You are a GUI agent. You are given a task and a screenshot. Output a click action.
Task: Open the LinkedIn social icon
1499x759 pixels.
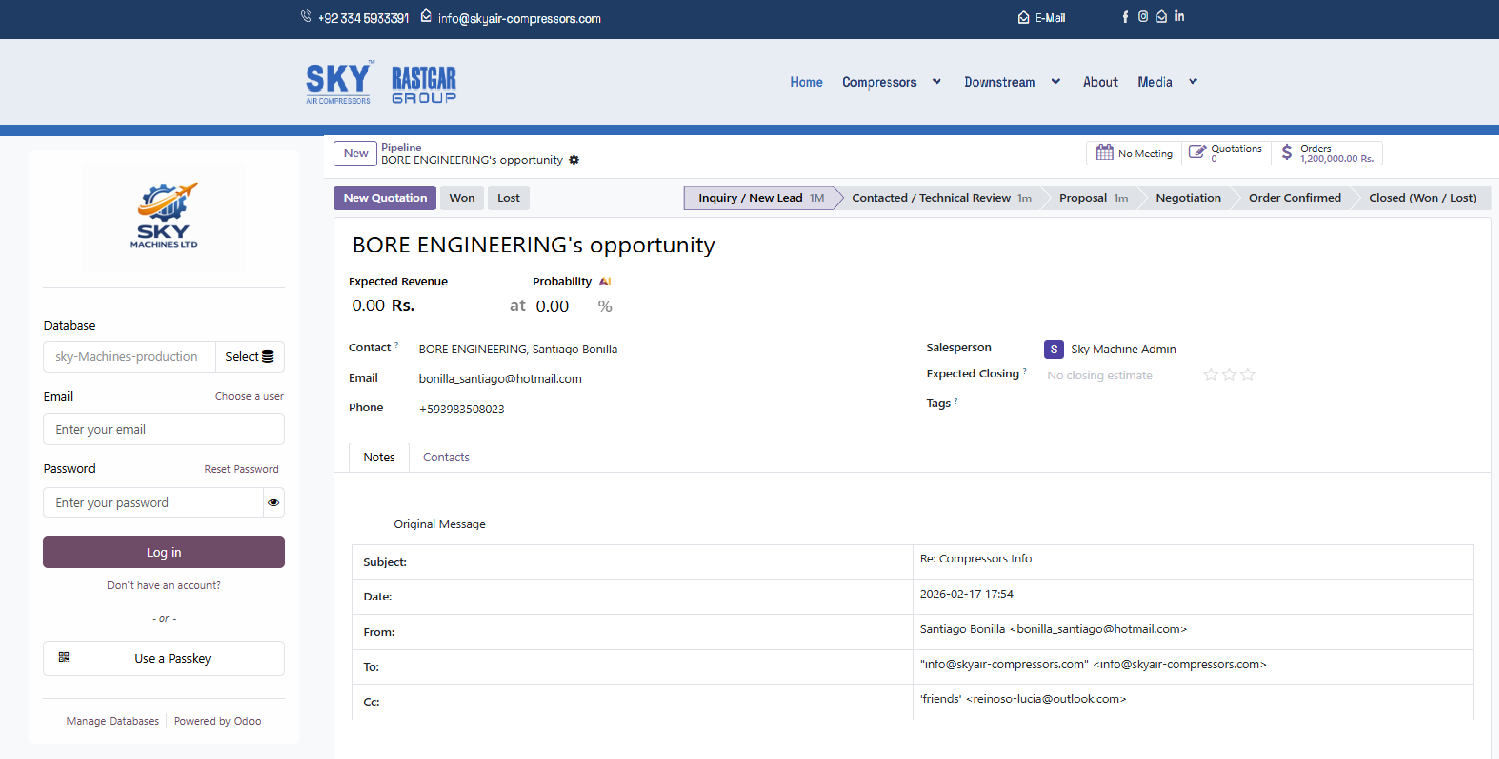(1179, 17)
